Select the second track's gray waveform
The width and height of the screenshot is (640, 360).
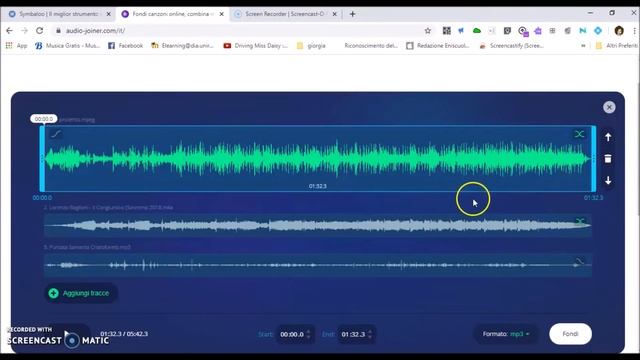pyautogui.click(x=318, y=225)
